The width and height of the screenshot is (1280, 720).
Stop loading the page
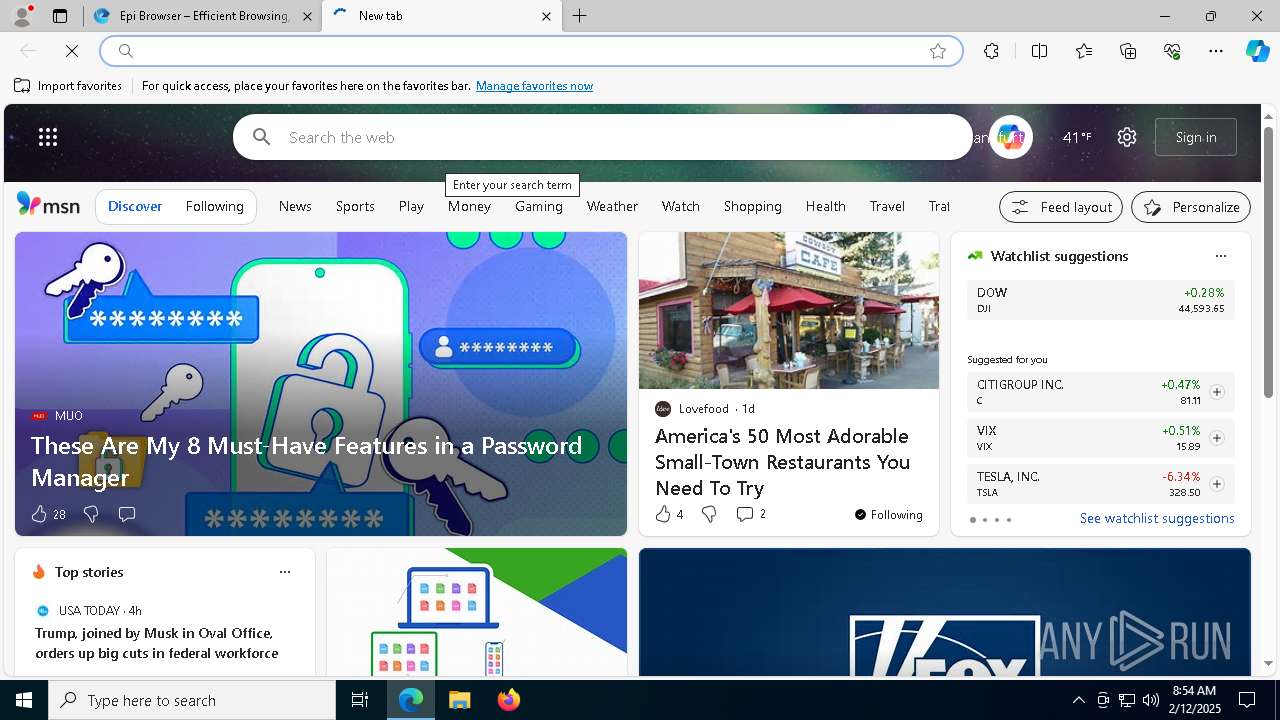click(72, 51)
